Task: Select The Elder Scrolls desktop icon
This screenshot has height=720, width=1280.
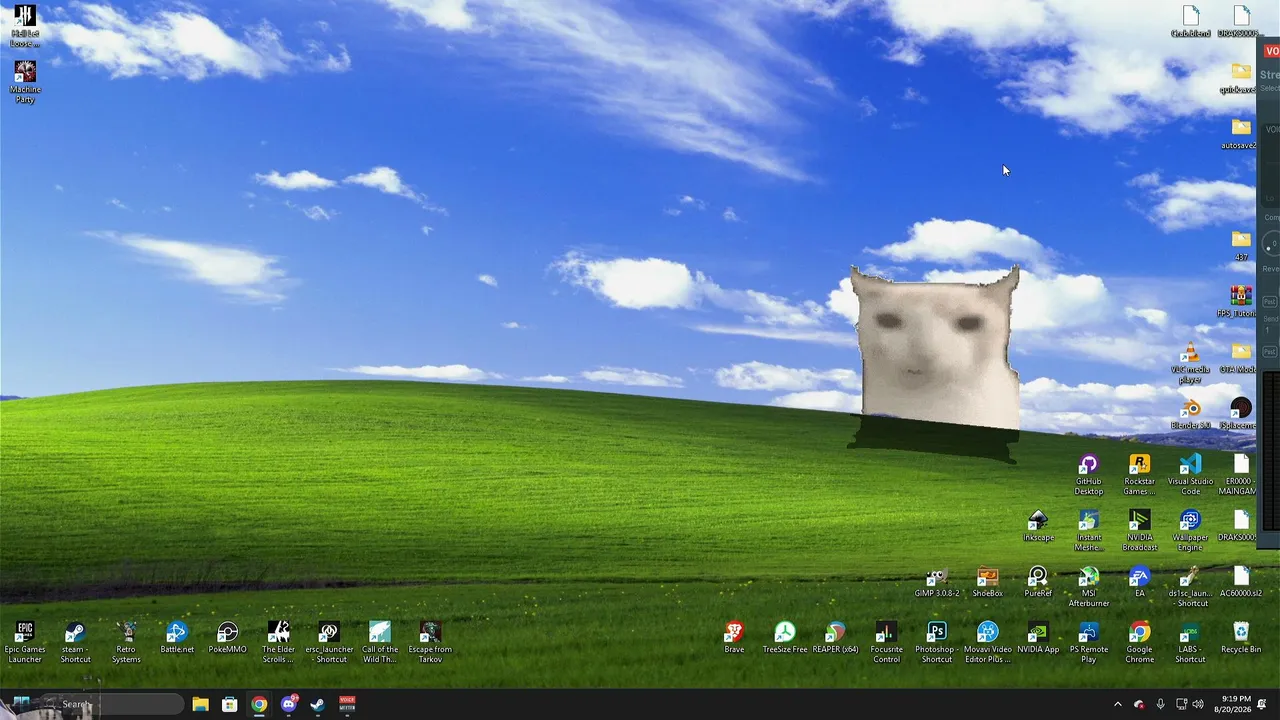Action: [278, 641]
